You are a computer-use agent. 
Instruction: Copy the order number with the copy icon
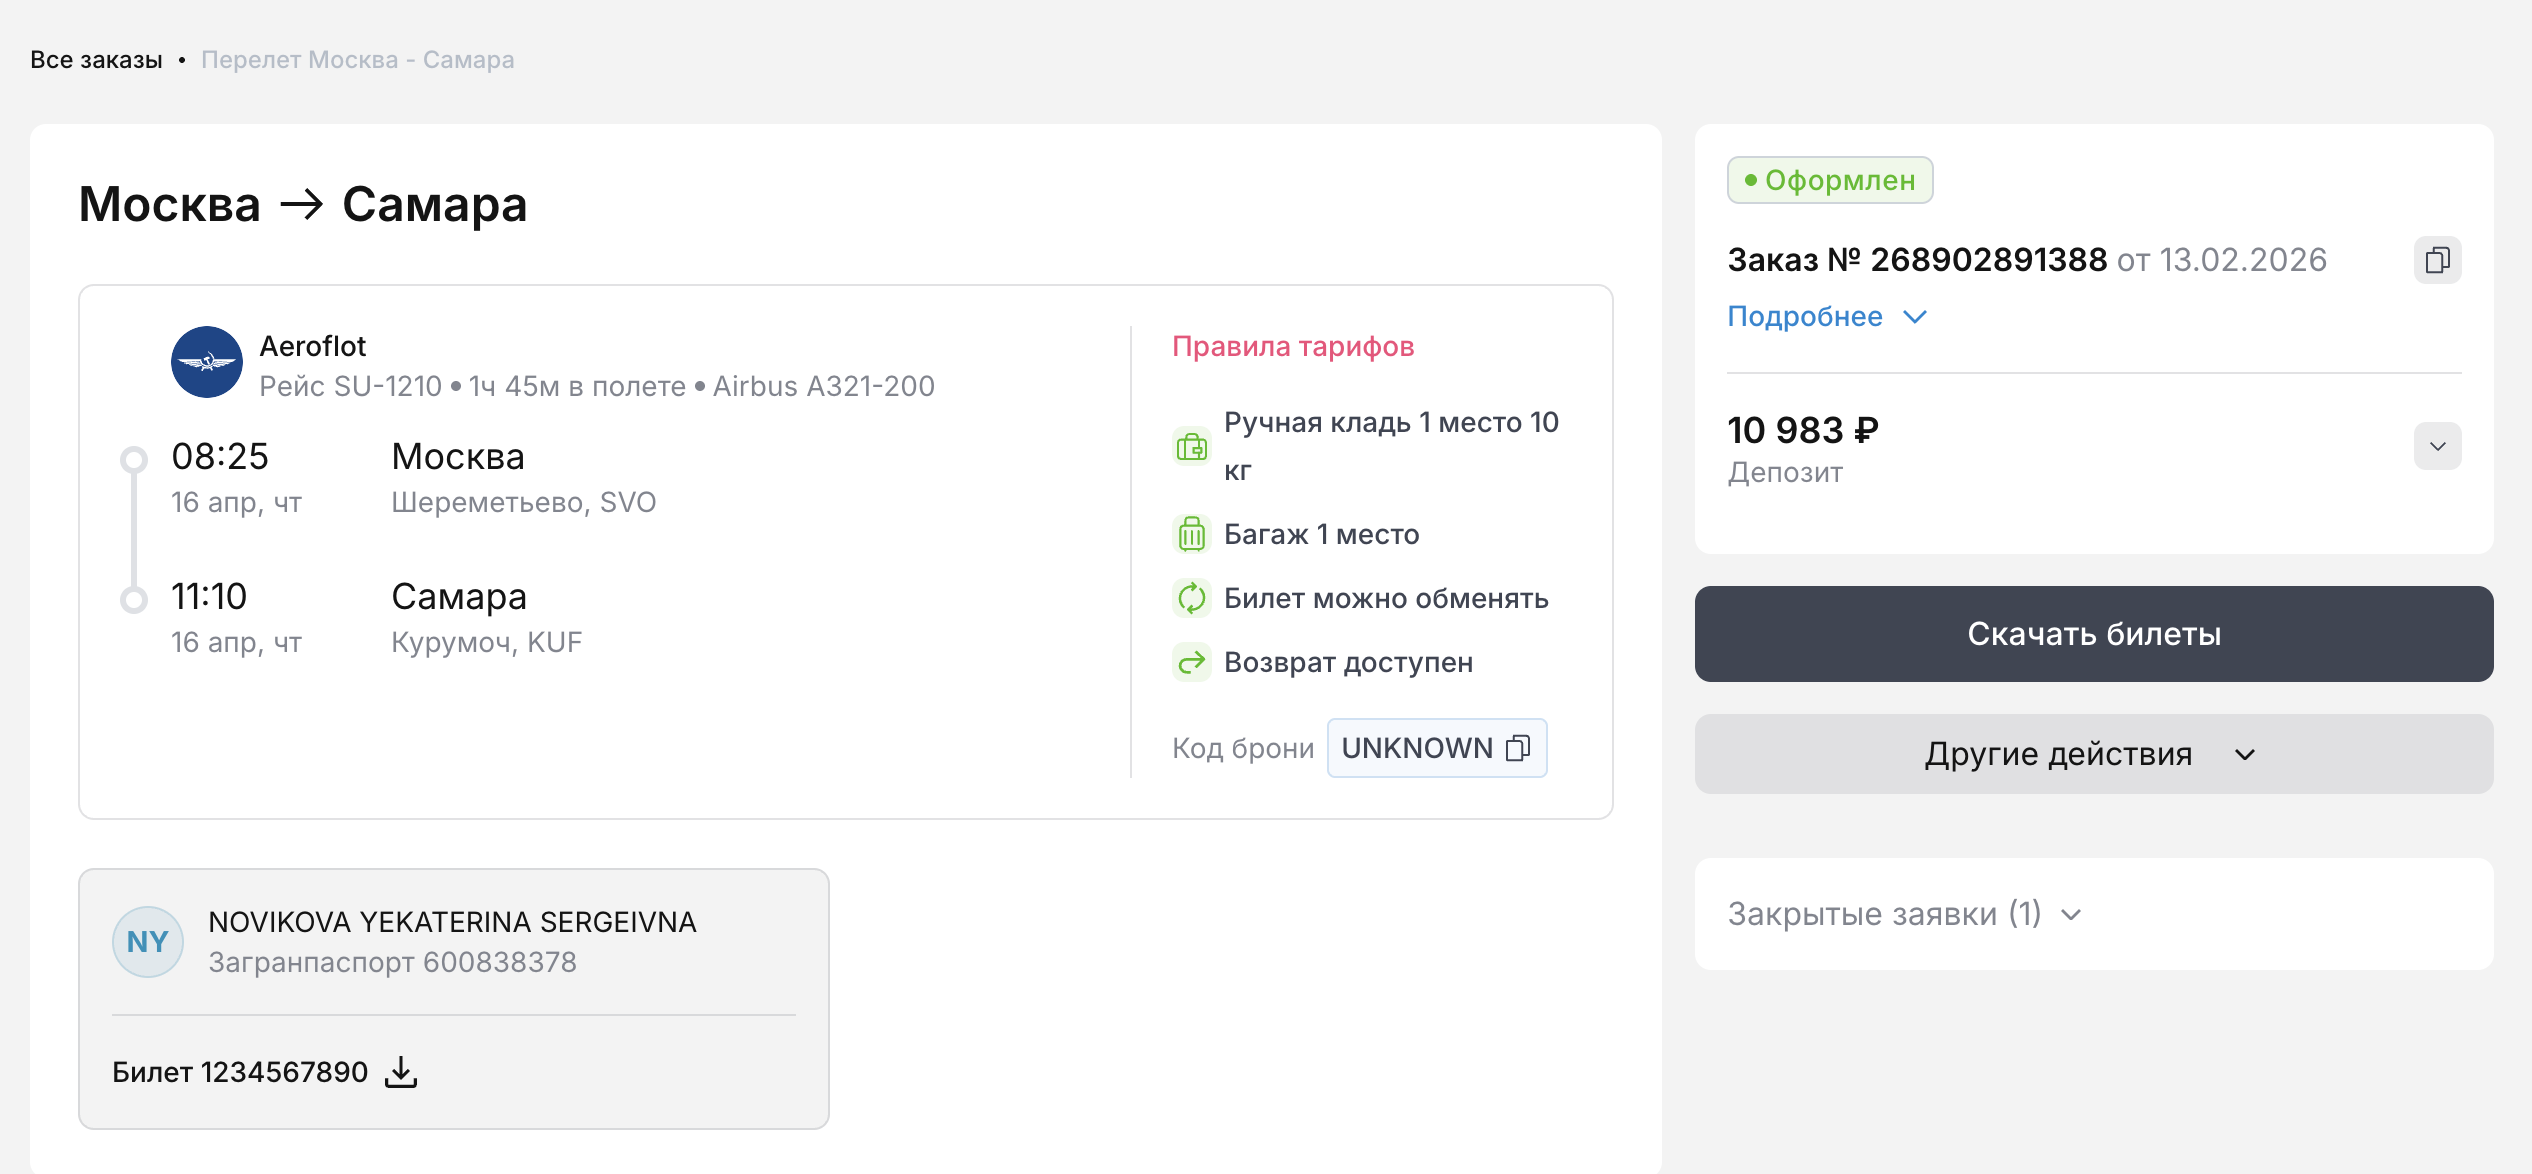2437,260
